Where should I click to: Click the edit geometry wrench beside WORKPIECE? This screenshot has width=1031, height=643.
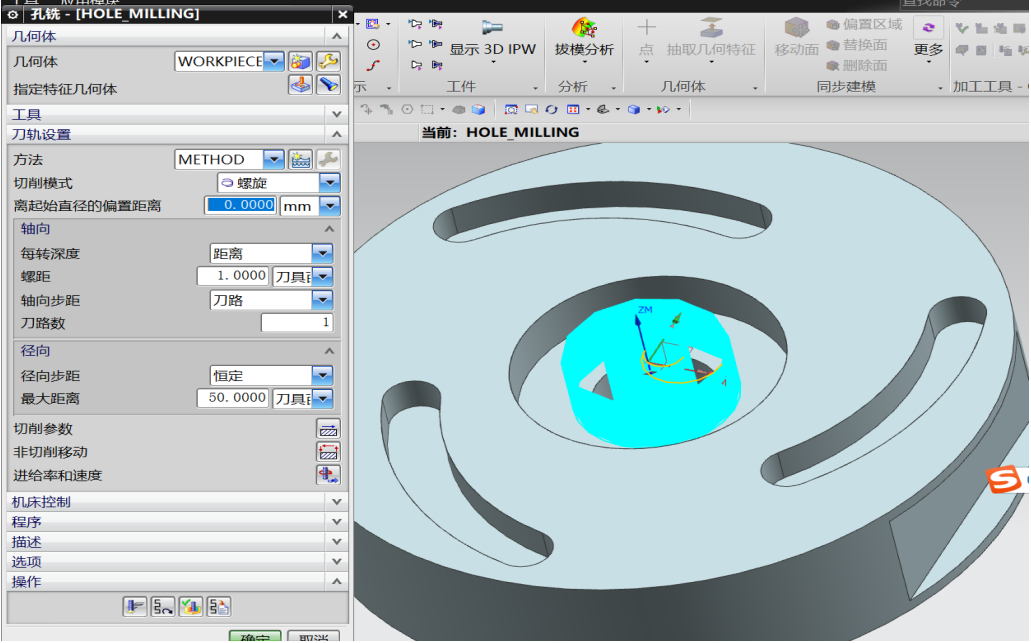[x=328, y=61]
